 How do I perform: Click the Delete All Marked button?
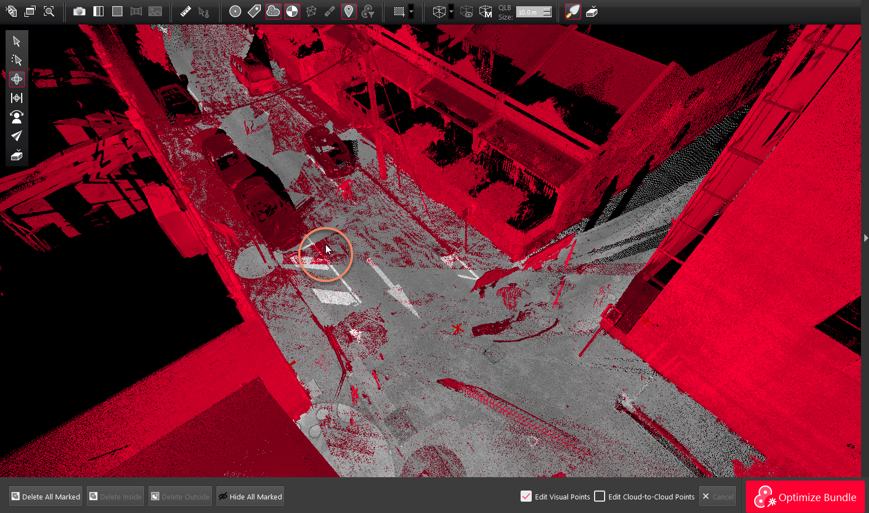45,496
